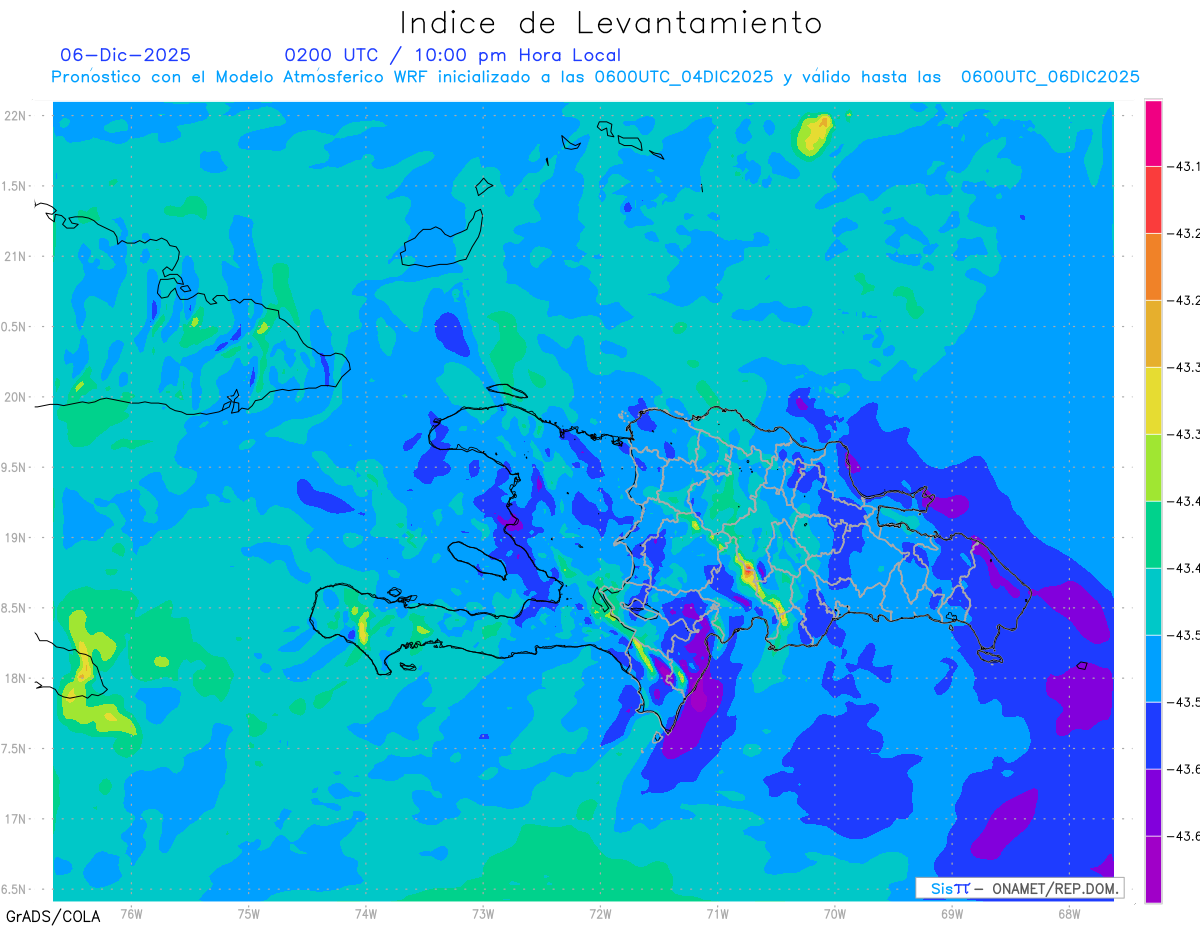Select the bright yellow segment of the color scale
The height and width of the screenshot is (927, 1200).
(1153, 401)
